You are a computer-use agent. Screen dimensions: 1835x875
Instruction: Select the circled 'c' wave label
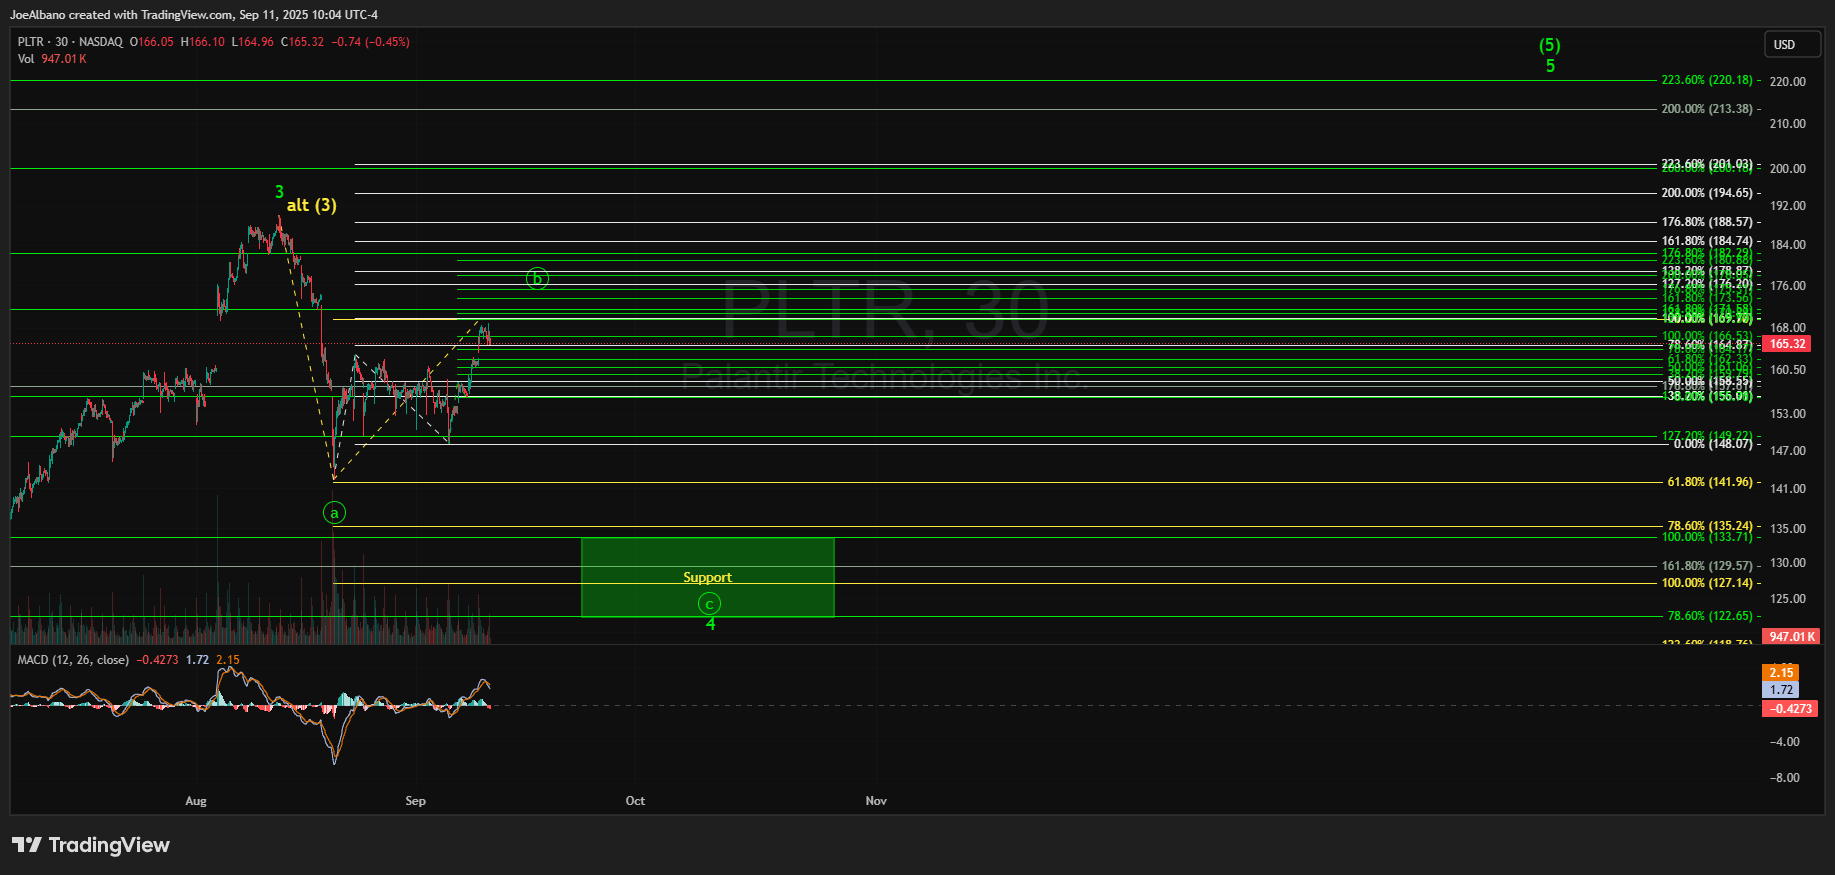point(709,603)
